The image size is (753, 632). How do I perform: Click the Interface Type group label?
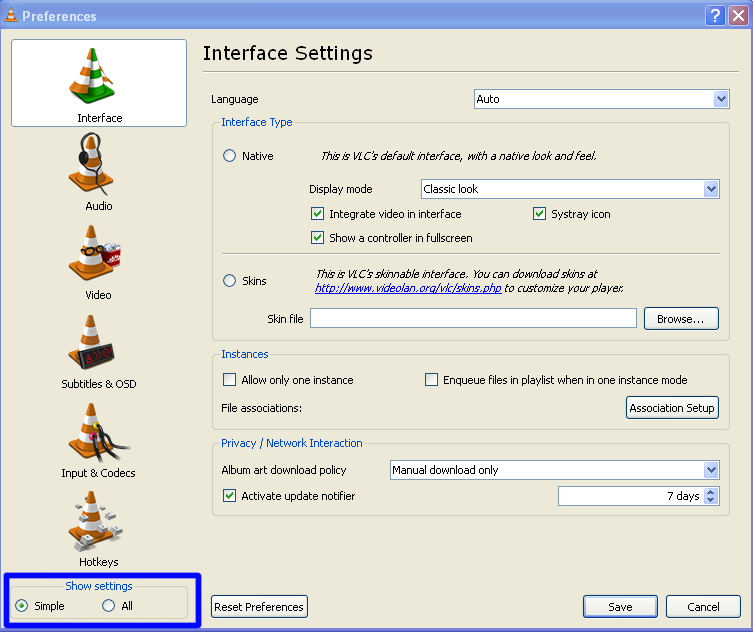coord(256,122)
